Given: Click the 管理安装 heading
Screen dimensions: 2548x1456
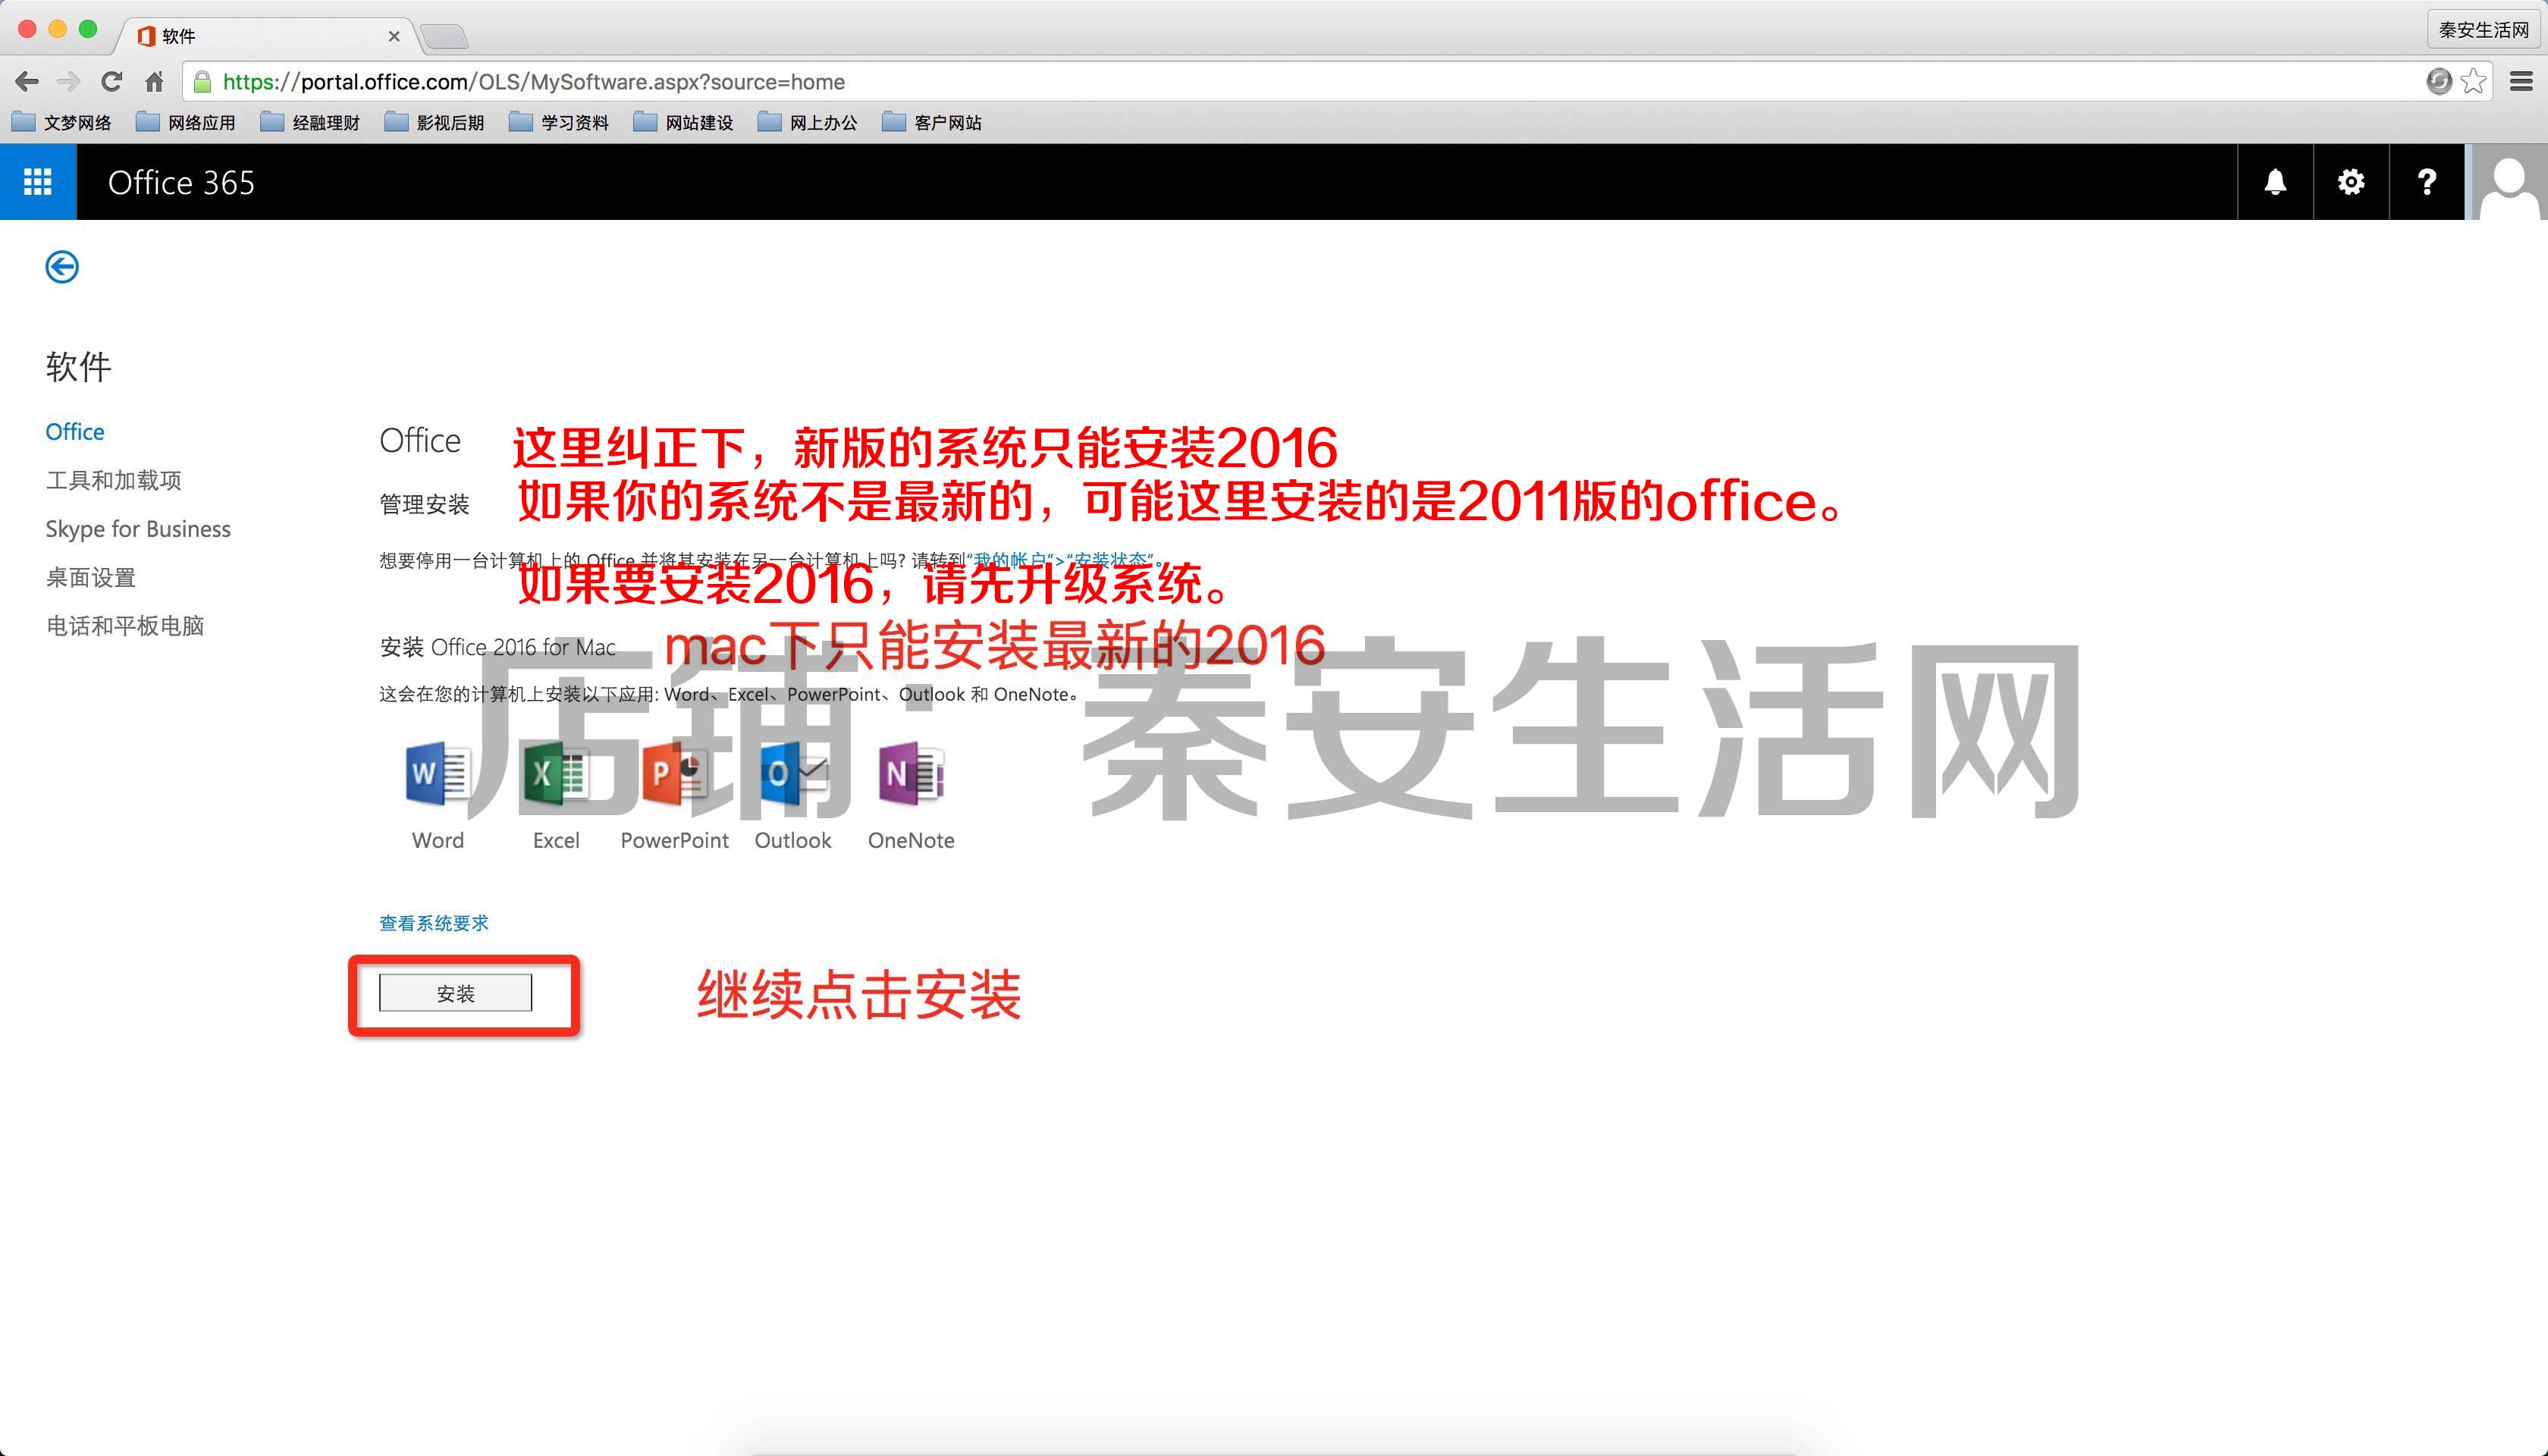Looking at the screenshot, I should pos(425,505).
